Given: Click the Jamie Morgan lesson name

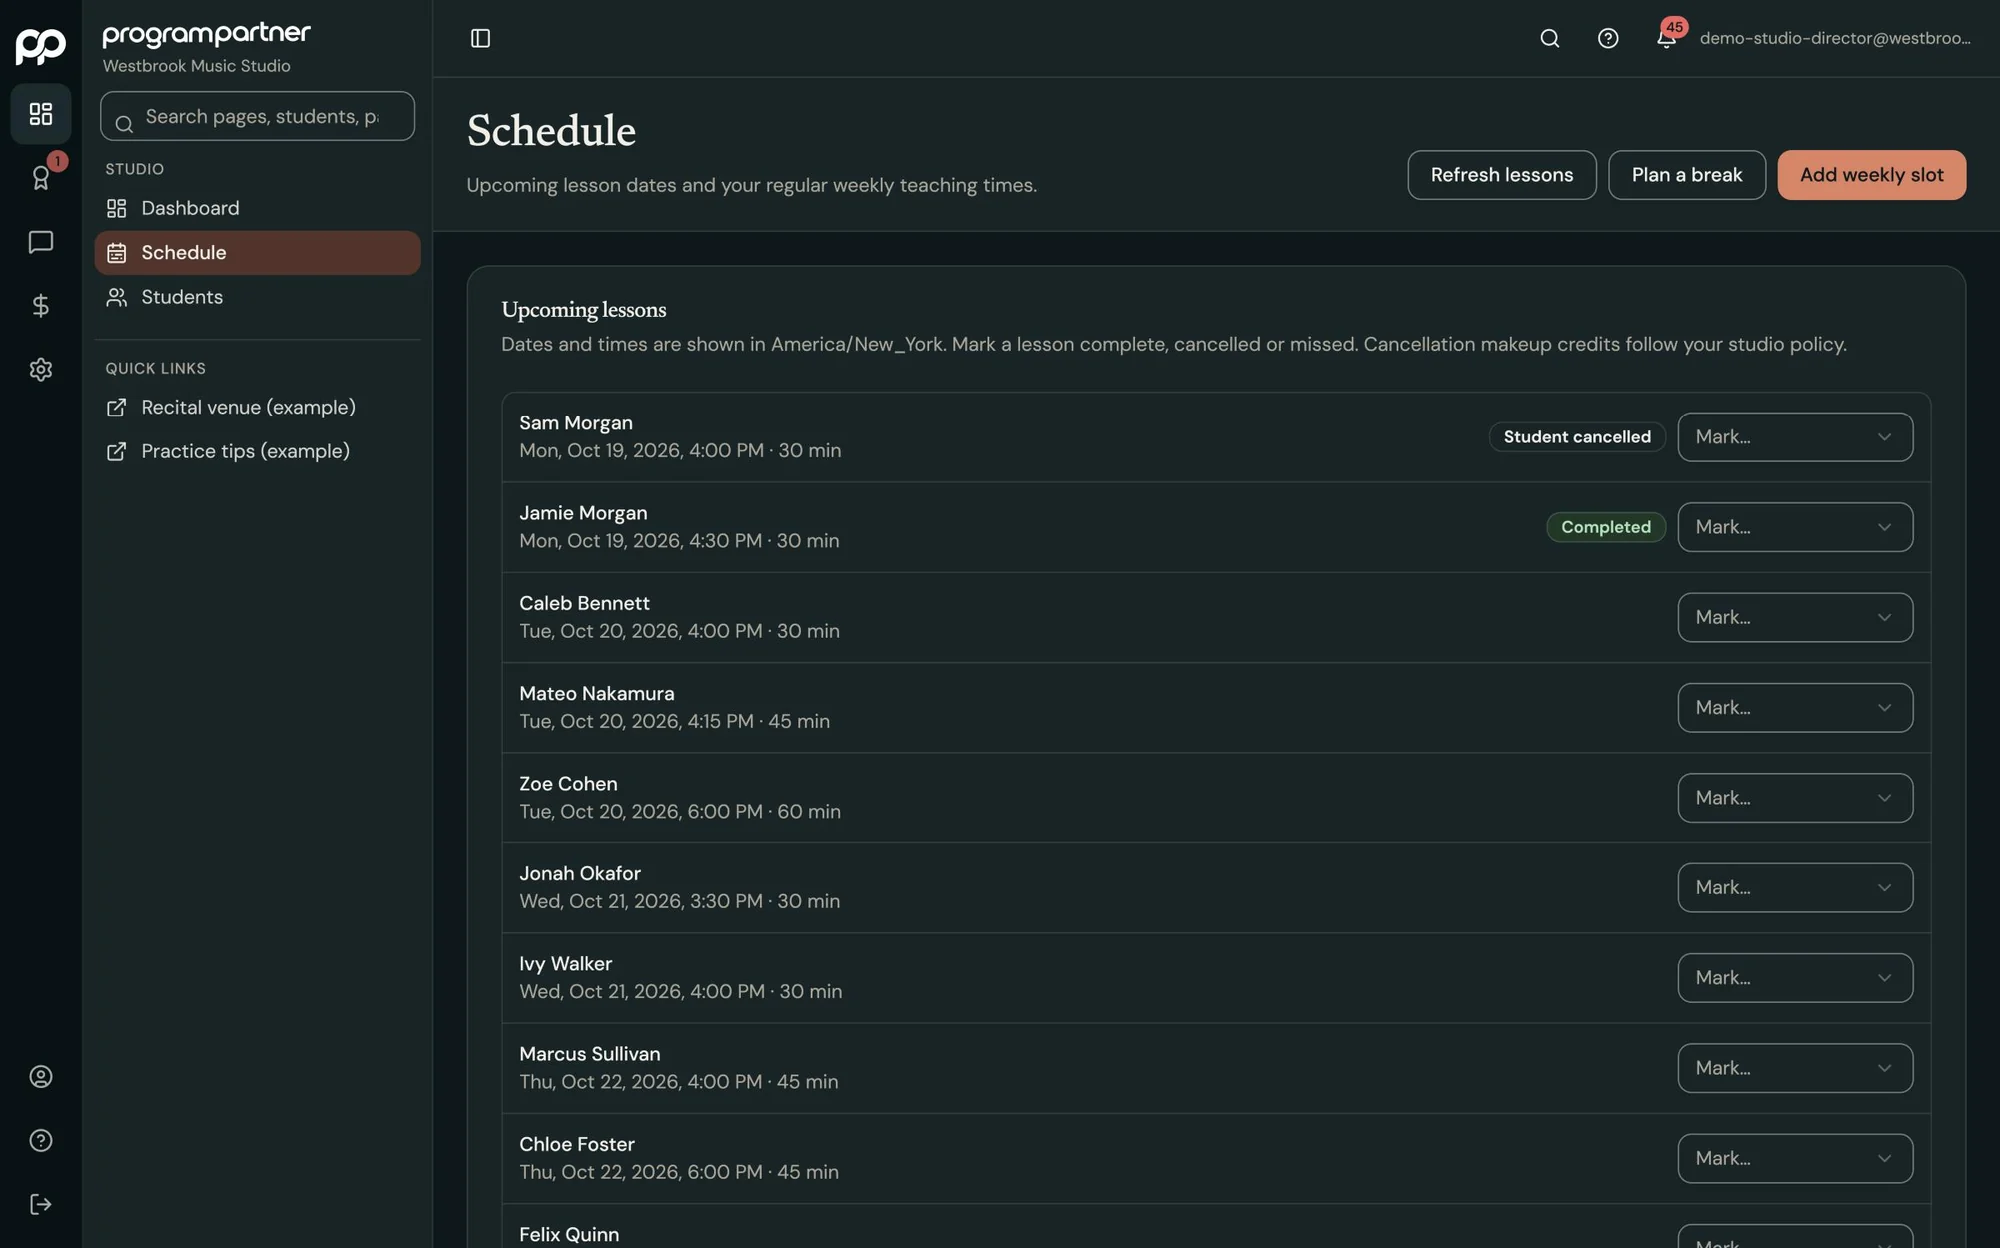Looking at the screenshot, I should pyautogui.click(x=583, y=513).
